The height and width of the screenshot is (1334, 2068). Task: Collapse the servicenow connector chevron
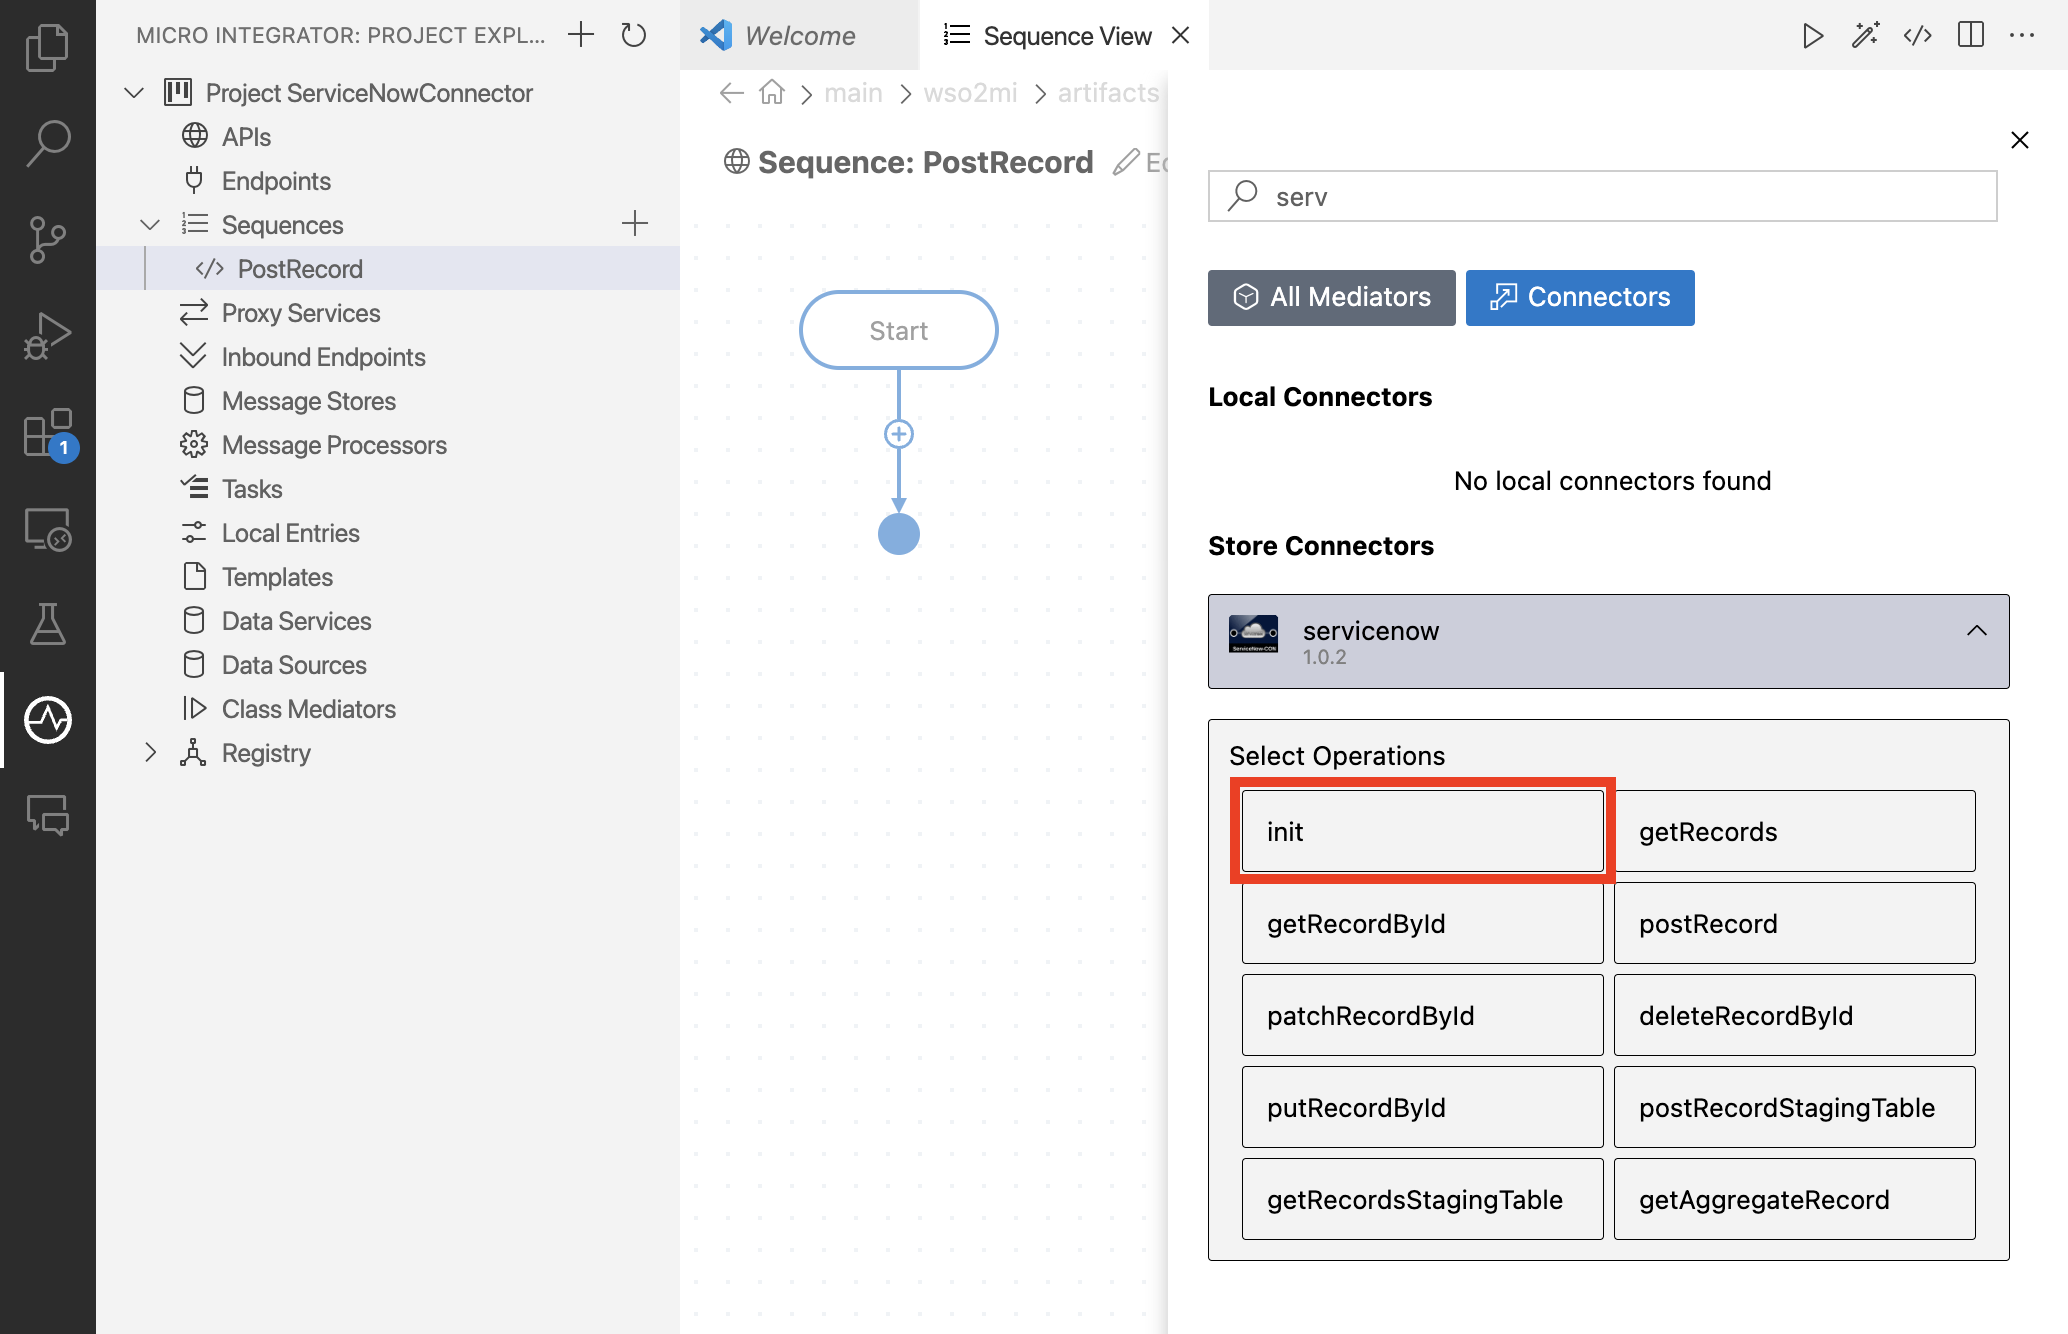pos(1977,631)
